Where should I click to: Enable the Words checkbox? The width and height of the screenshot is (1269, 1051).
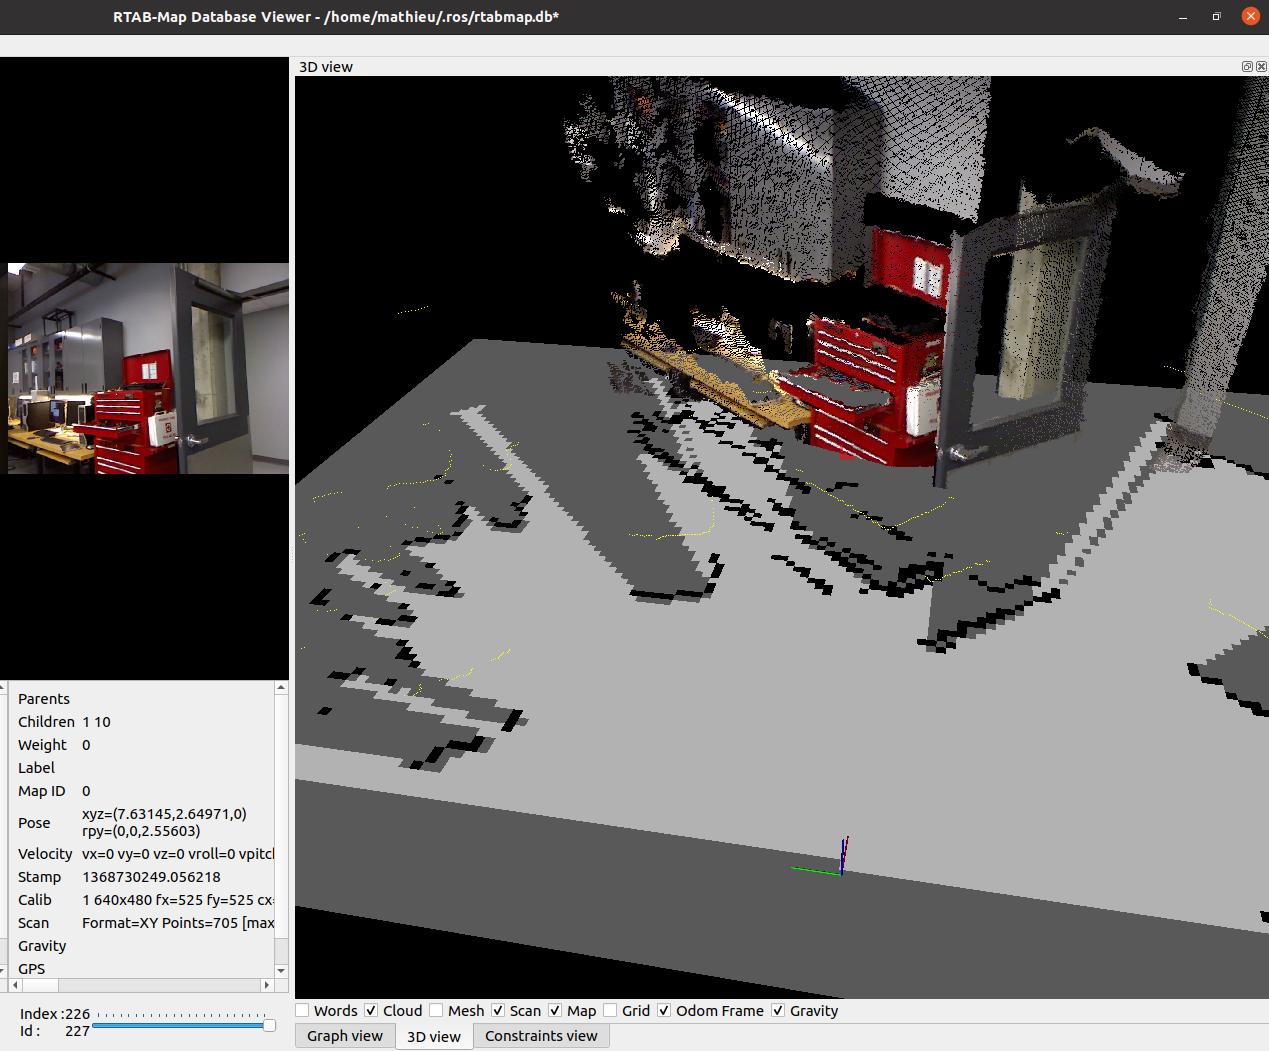click(x=303, y=1011)
